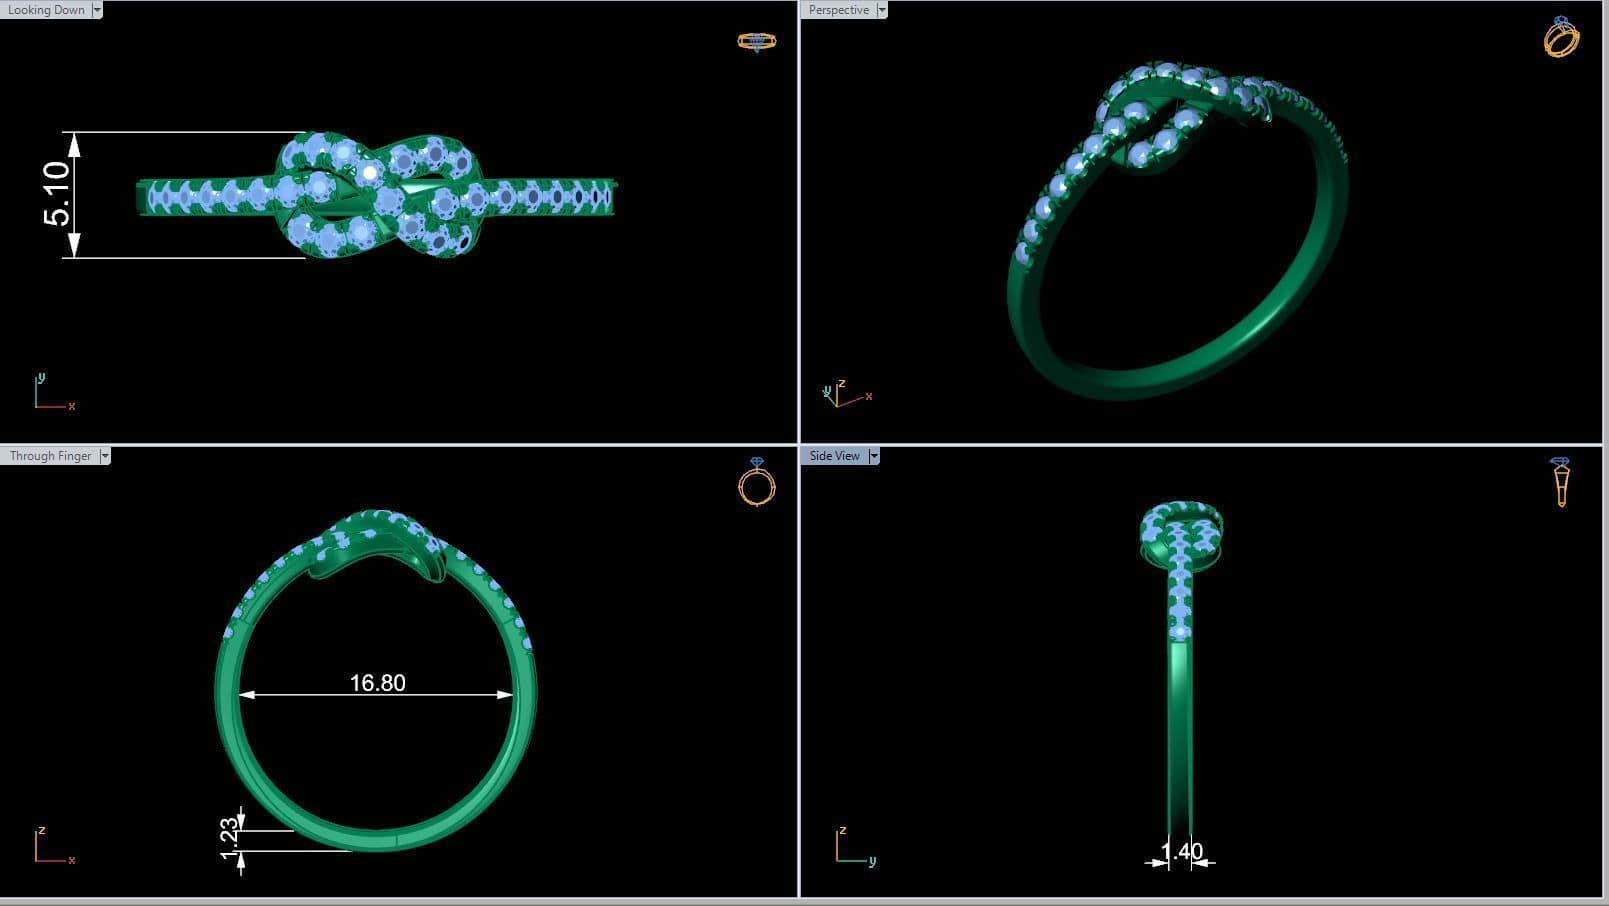Open the Through Finger viewport dropdown arrow
This screenshot has width=1609, height=906.
click(104, 456)
